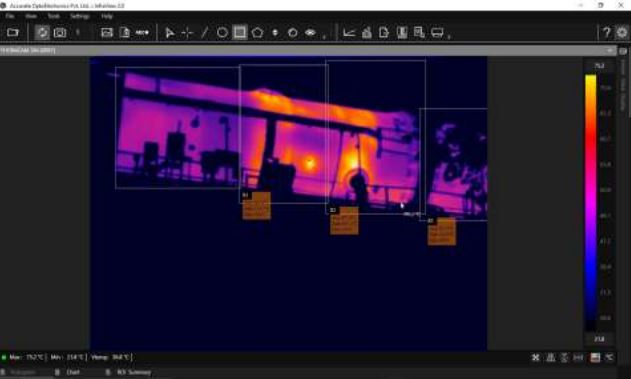
Task: Select the arrow pointer tool
Action: click(169, 33)
